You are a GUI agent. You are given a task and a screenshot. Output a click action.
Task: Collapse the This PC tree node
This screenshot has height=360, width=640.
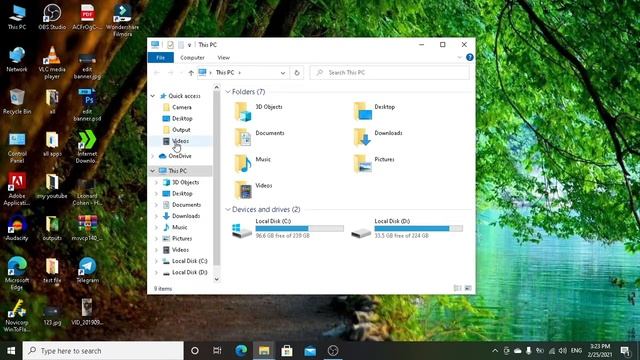pyautogui.click(x=153, y=171)
